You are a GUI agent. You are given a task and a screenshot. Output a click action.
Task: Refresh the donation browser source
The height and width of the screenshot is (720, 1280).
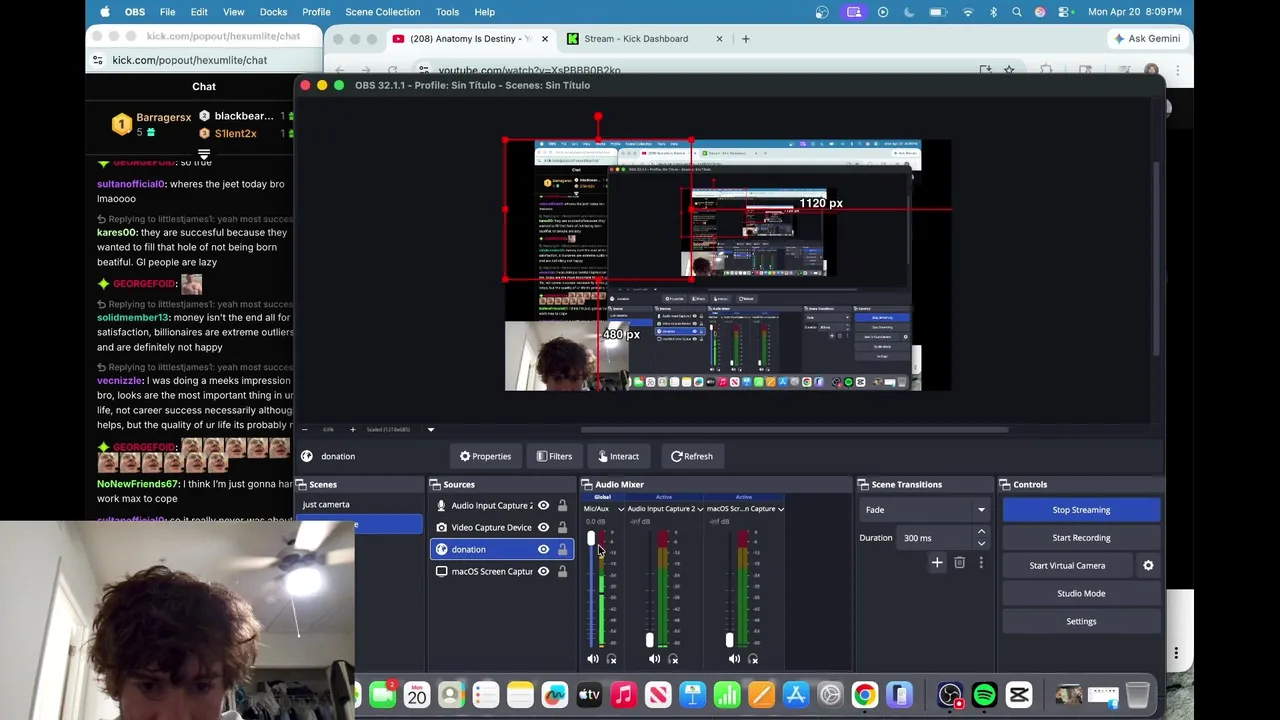coord(692,456)
